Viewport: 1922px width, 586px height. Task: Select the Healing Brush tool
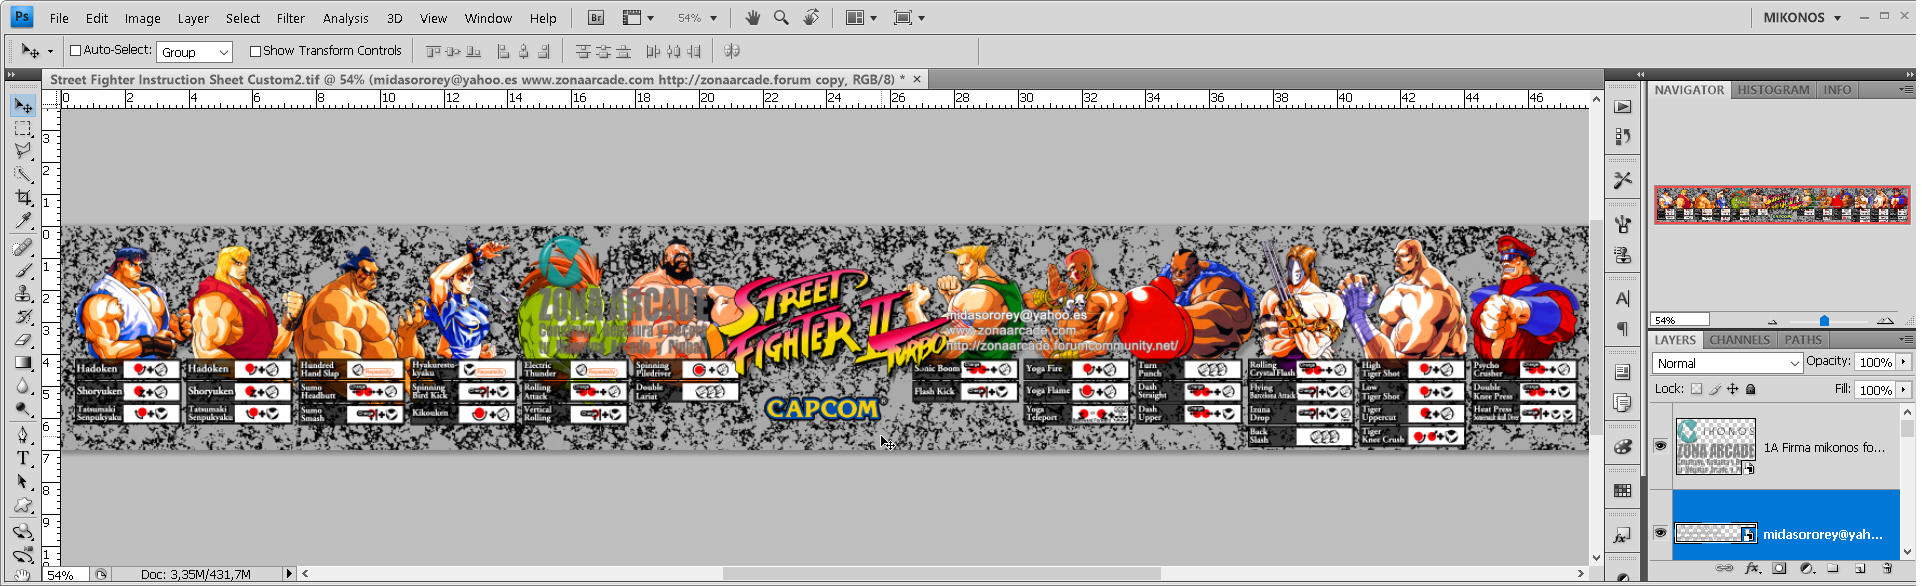23,247
